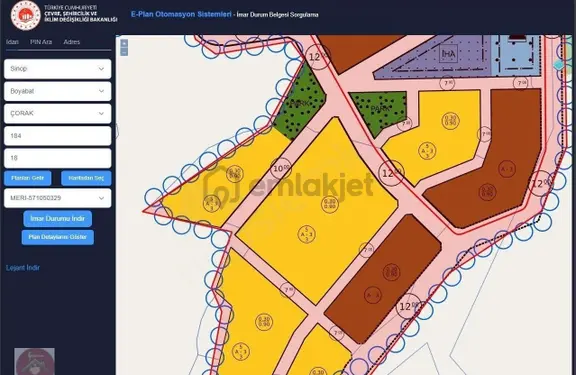Viewport: 576px width, 375px height.
Task: Click the 10.00 road width marker
Action: 281,169
